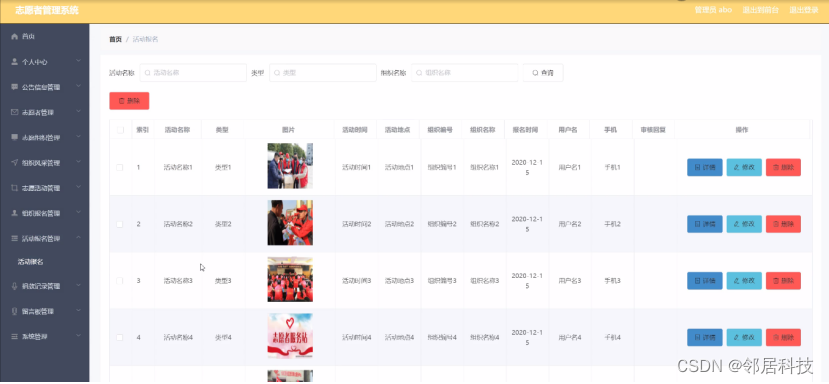The height and width of the screenshot is (384, 829).
Task: Click the thumbnail image in row 2
Action: [x=290, y=223]
